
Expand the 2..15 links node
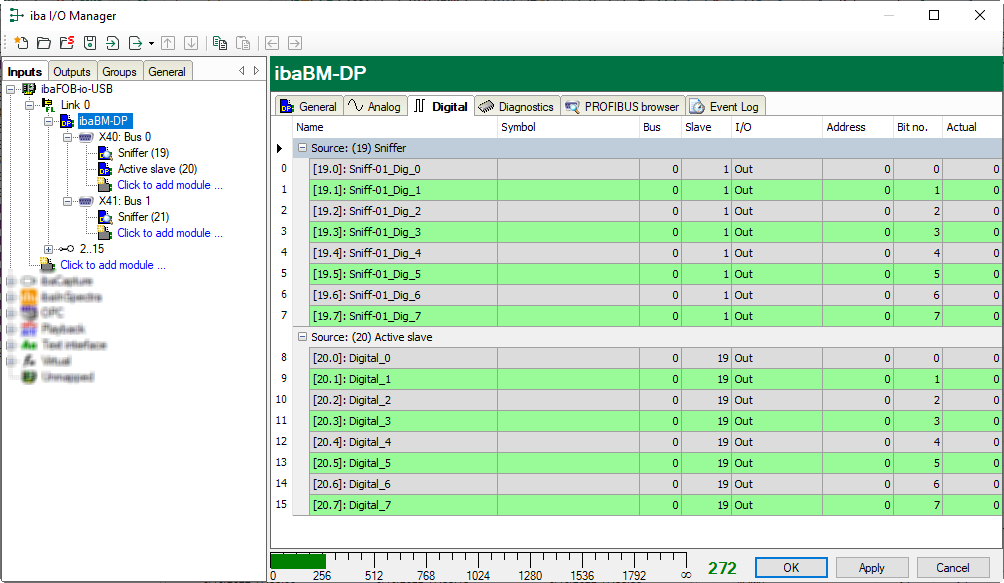49,249
